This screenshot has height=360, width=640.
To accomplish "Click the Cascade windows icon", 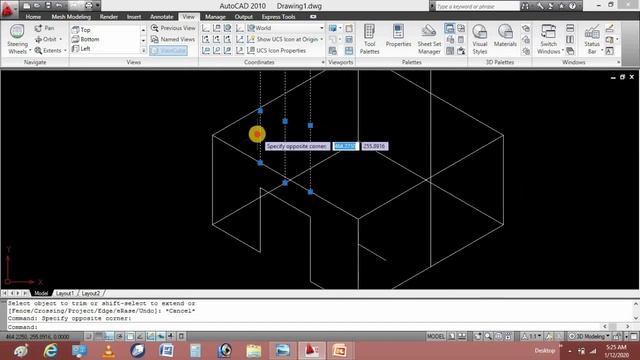I will [570, 51].
